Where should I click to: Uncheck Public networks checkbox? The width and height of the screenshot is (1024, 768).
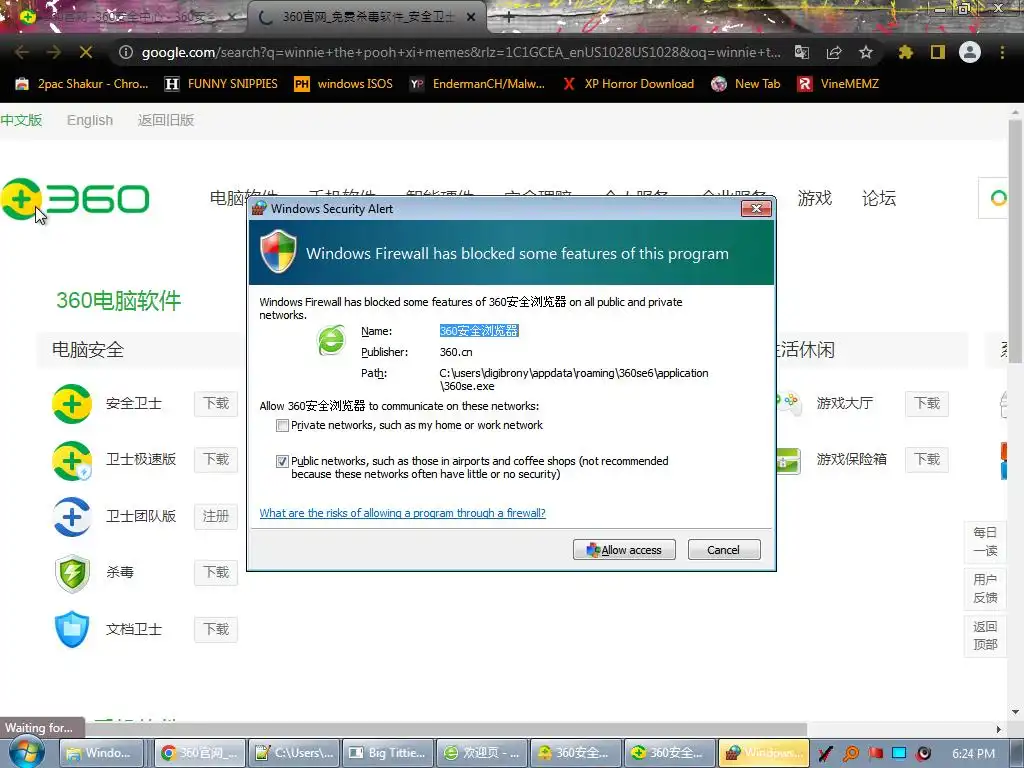tap(282, 462)
